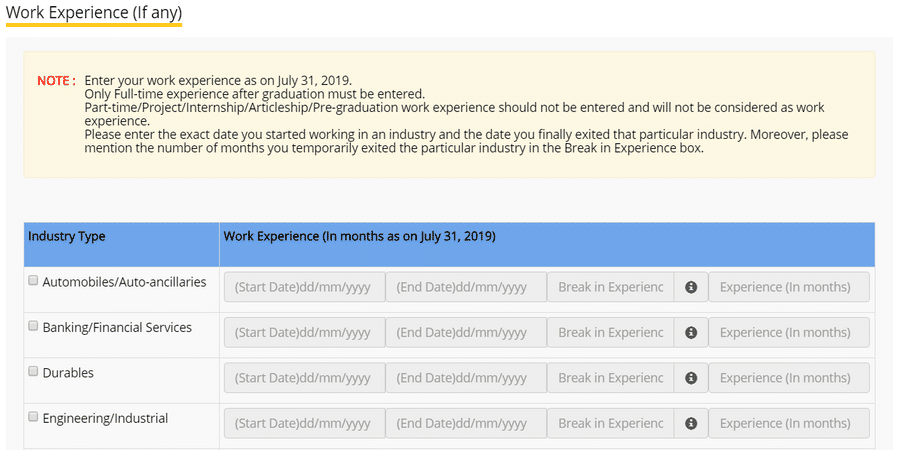
Task: Click info icon in Durables row
Action: point(691,378)
